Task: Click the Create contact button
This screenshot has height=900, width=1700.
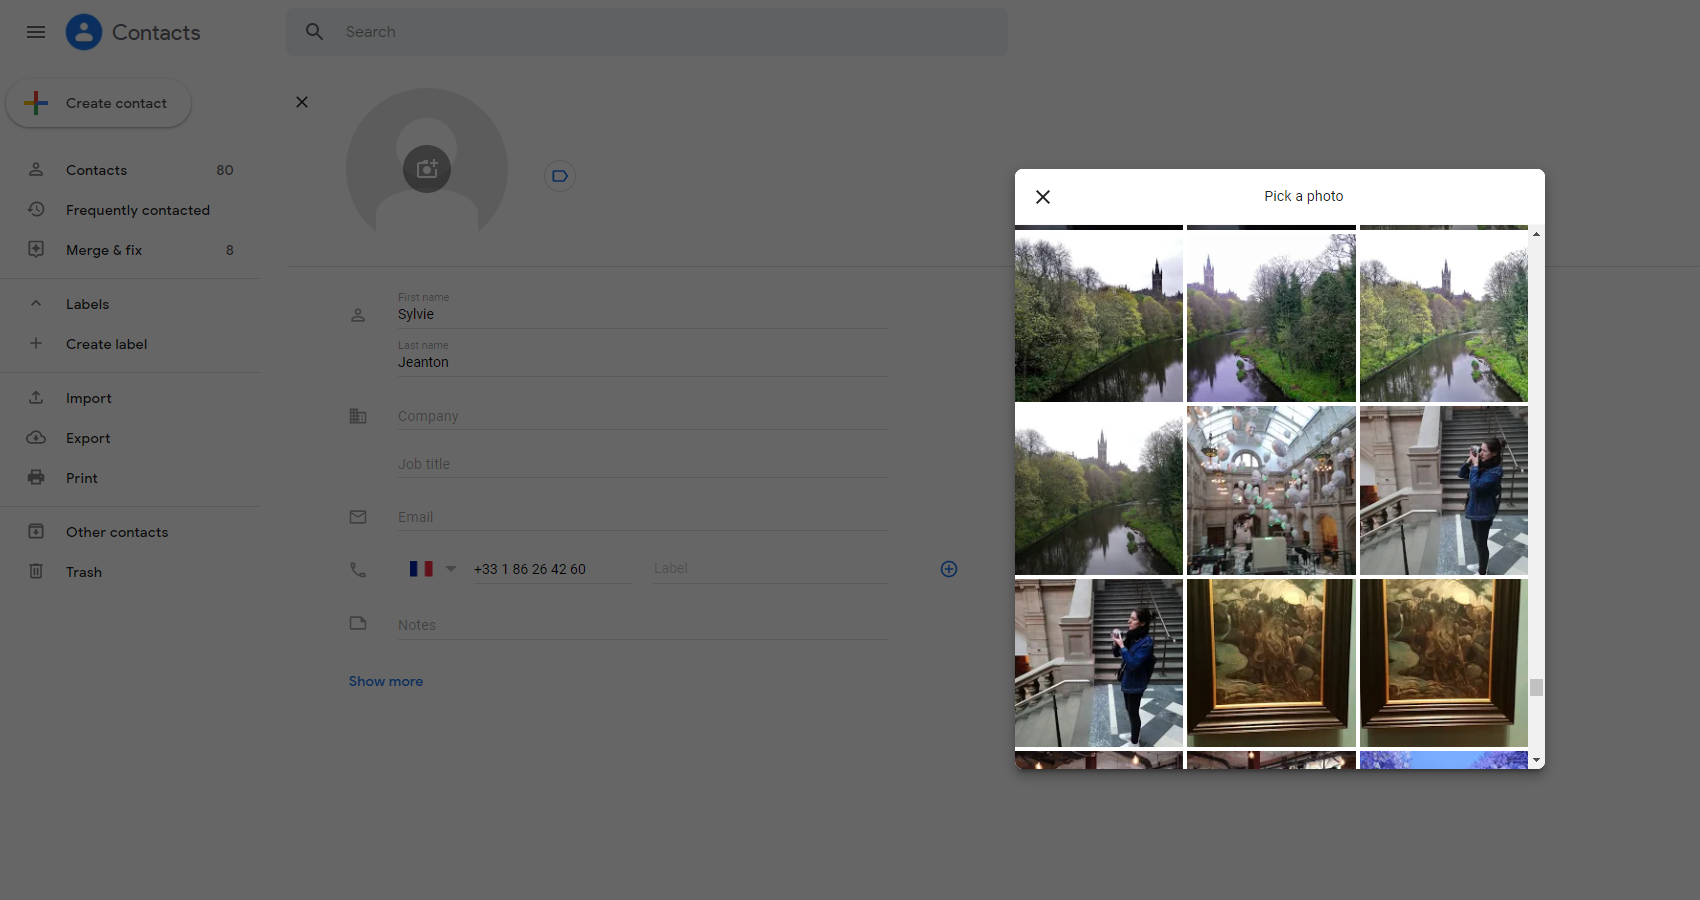Action: pos(98,103)
